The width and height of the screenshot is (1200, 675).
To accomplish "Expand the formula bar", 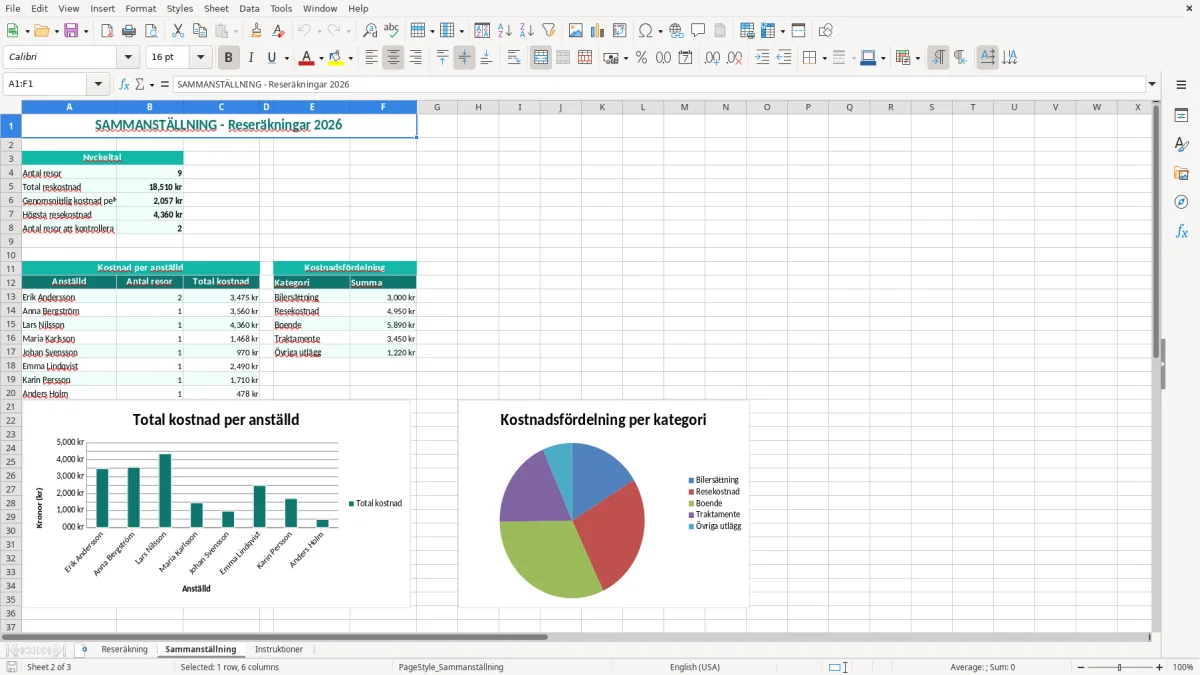I will click(1152, 84).
